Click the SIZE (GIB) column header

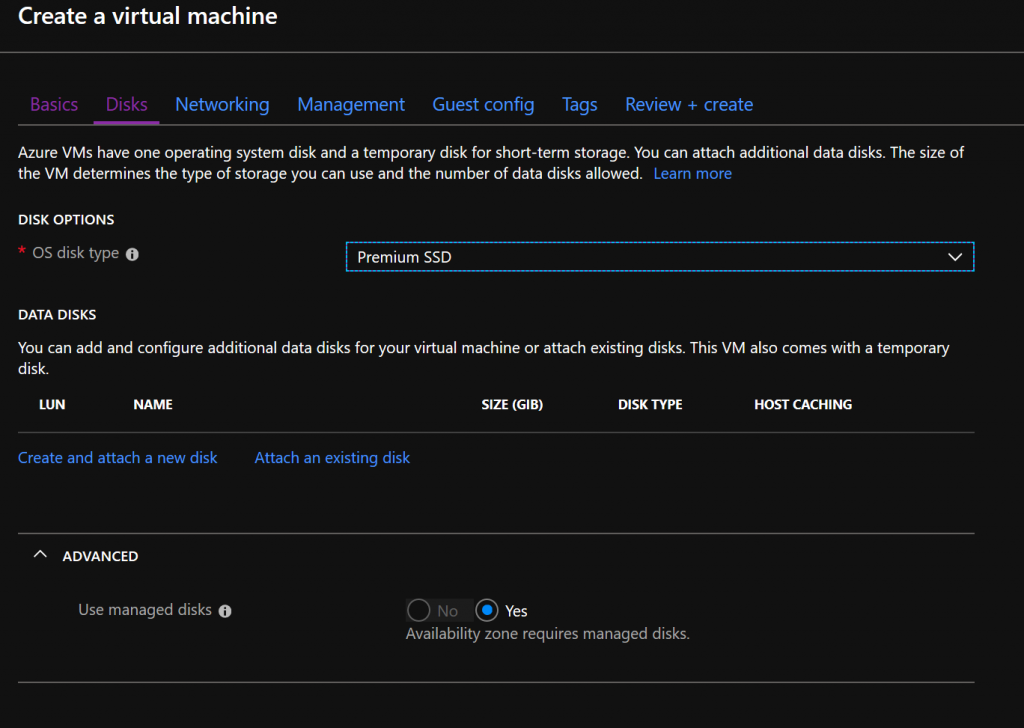point(512,404)
